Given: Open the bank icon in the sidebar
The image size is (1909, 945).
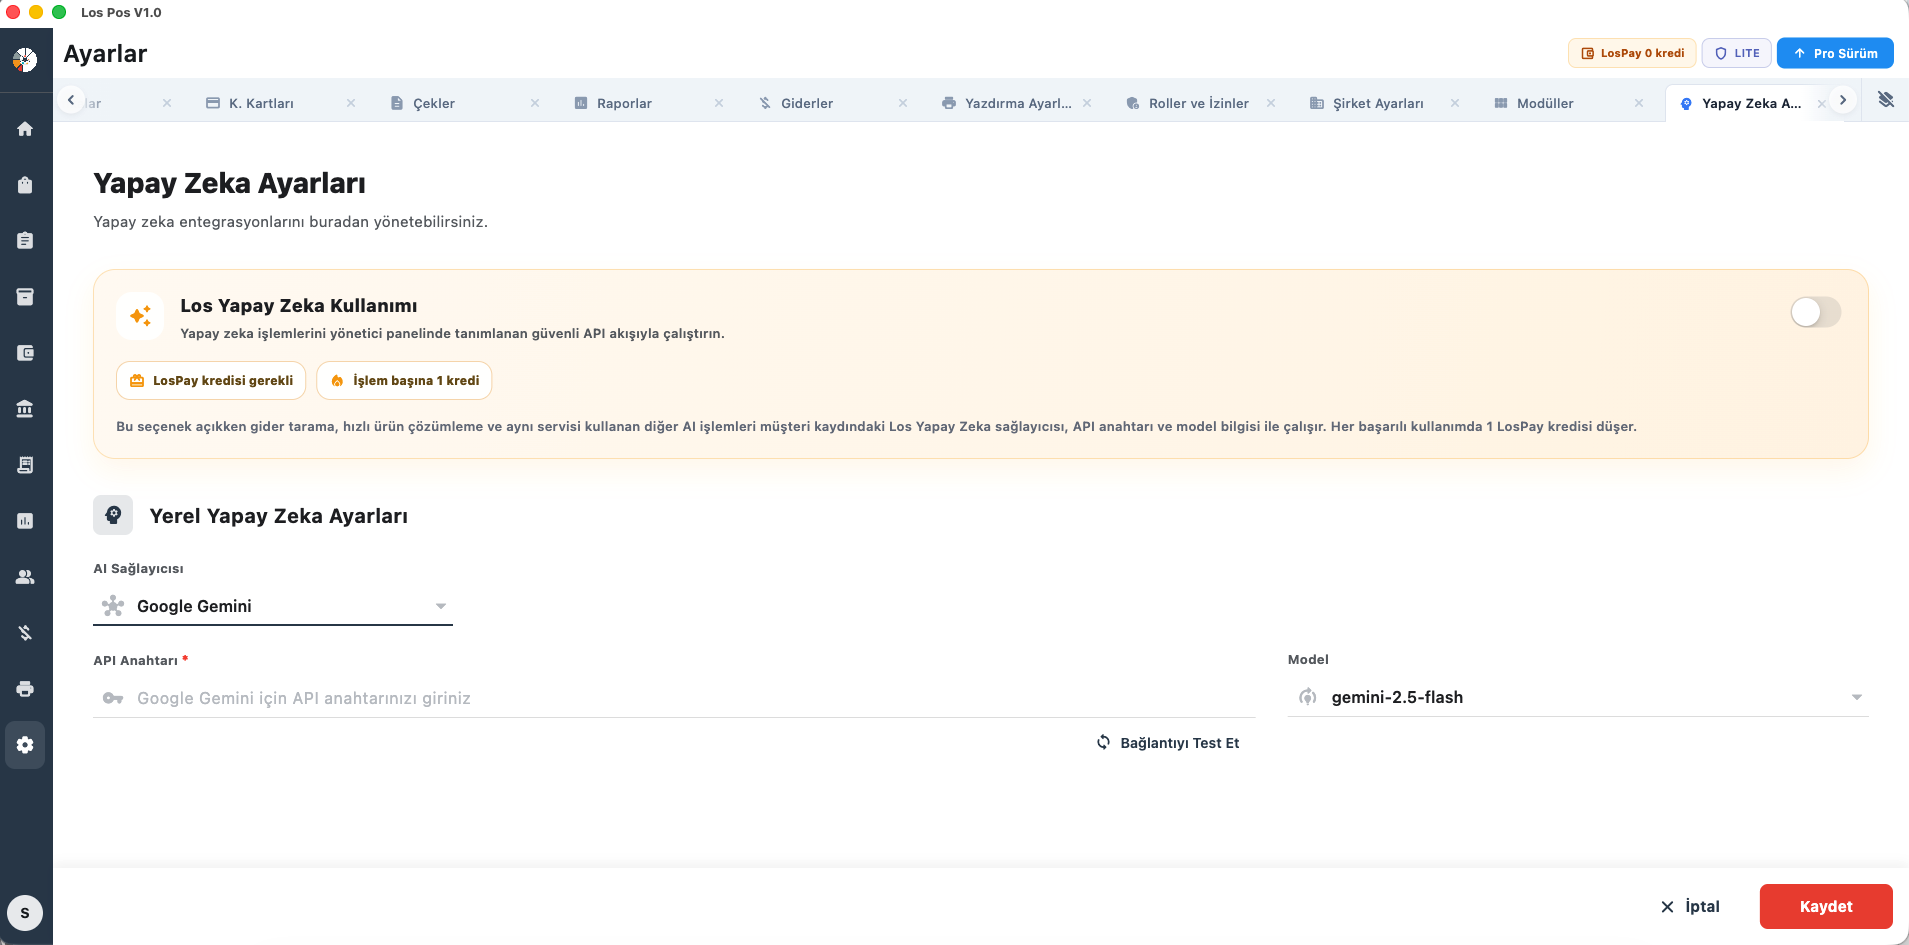Looking at the screenshot, I should (x=26, y=408).
